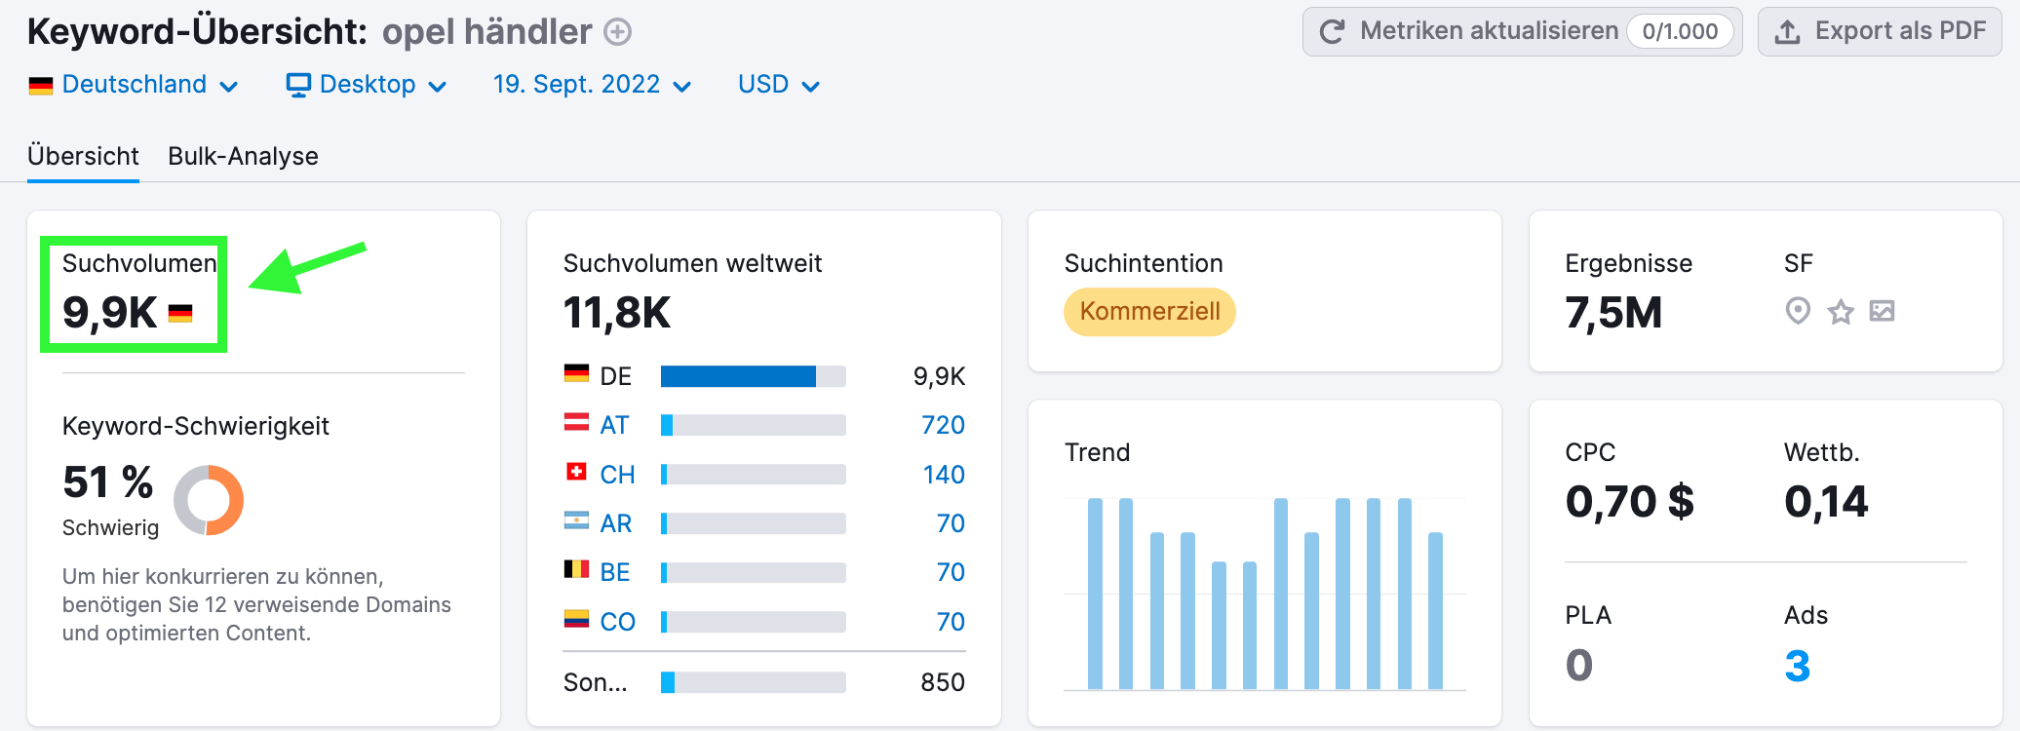This screenshot has height=731, width=2020.
Task: Click the Trend bar chart
Action: tap(1265, 594)
